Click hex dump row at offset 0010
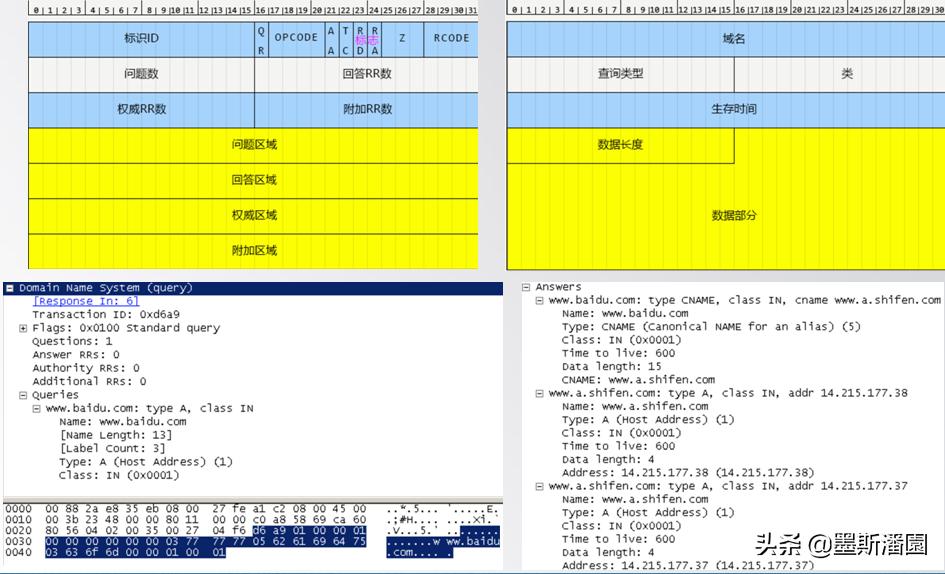The width and height of the screenshot is (945, 574). [253, 520]
